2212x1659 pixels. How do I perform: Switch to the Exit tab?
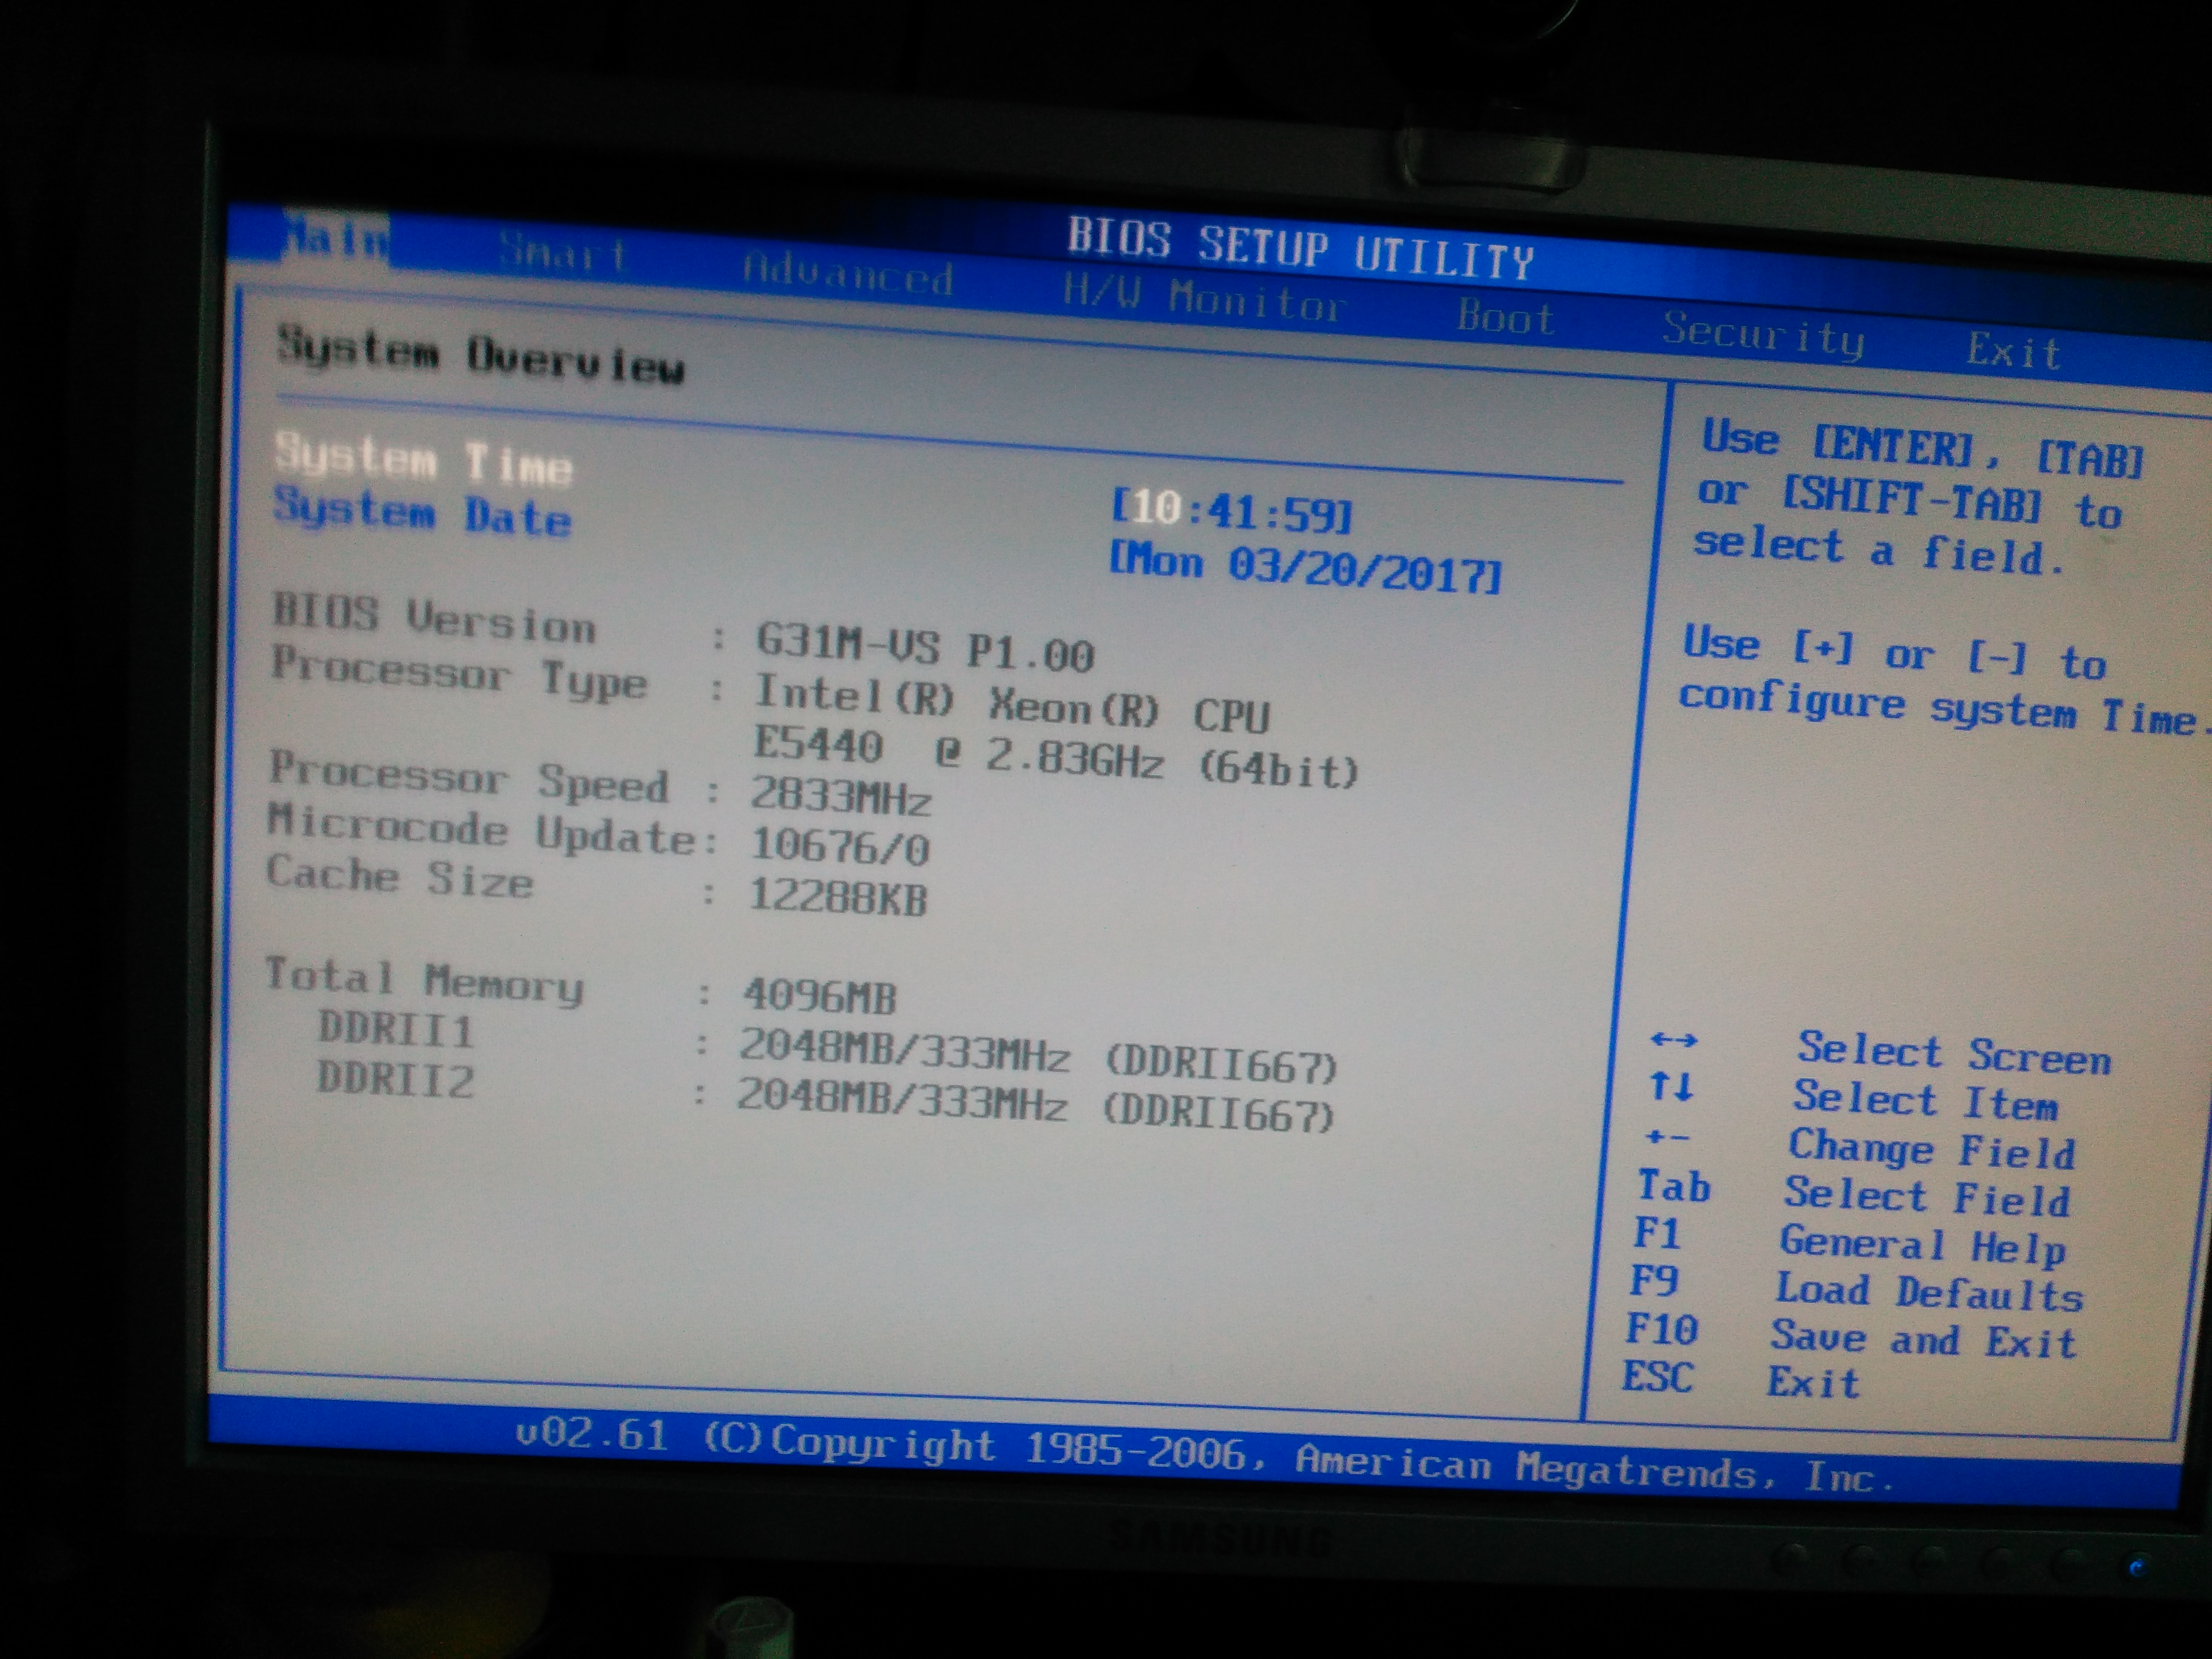pyautogui.click(x=2013, y=351)
